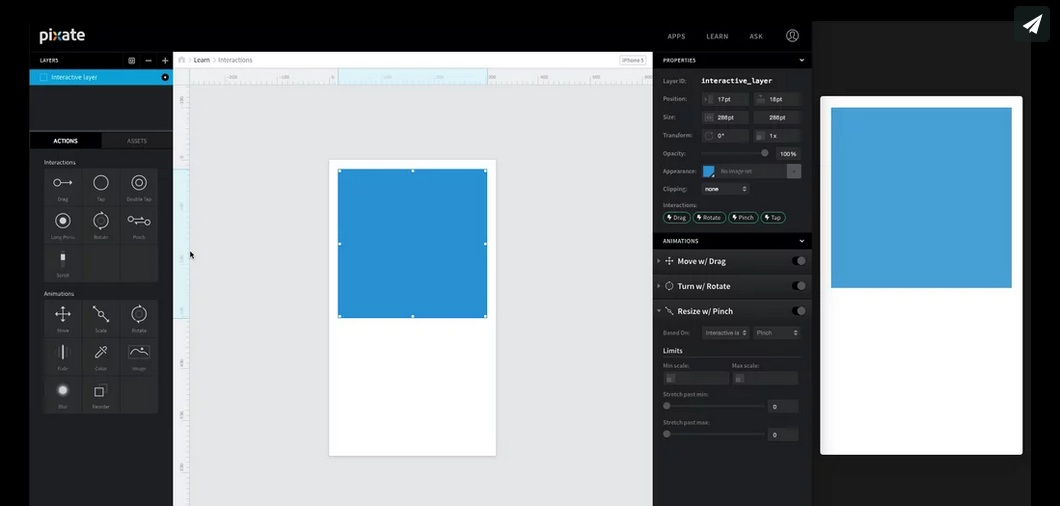Switch to the Actions tab
Screen dimensions: 1060x506
coord(66,141)
